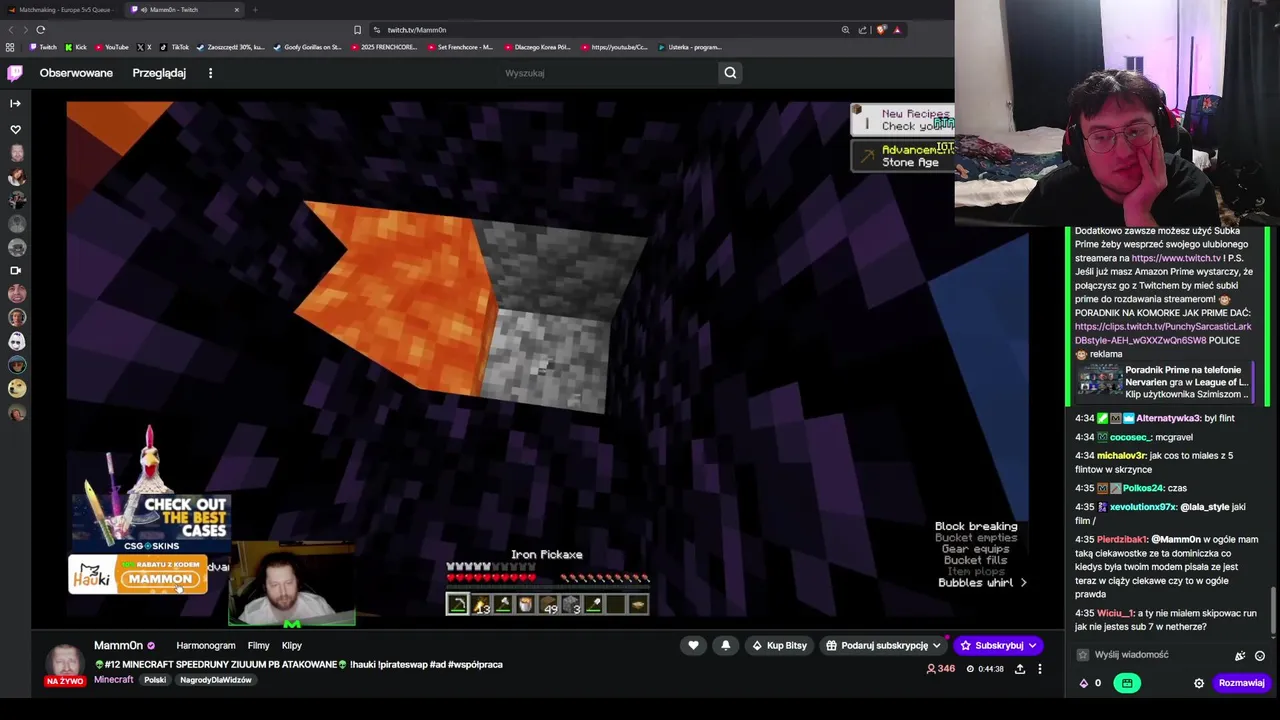1280x720 pixels.
Task: Open the three-dot stream options menu
Action: tap(1039, 669)
